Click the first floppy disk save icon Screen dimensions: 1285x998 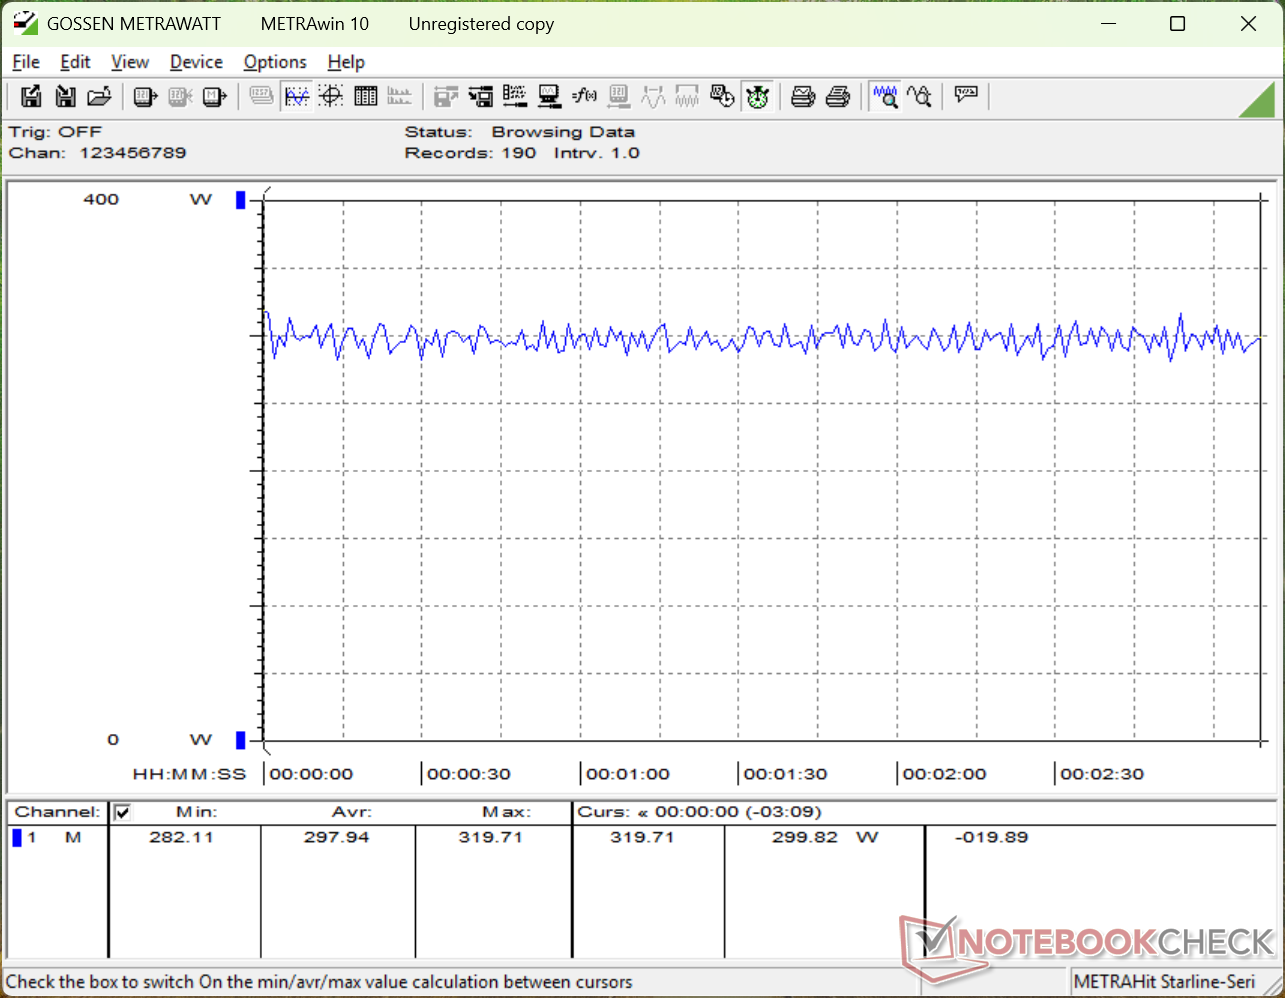[31, 96]
